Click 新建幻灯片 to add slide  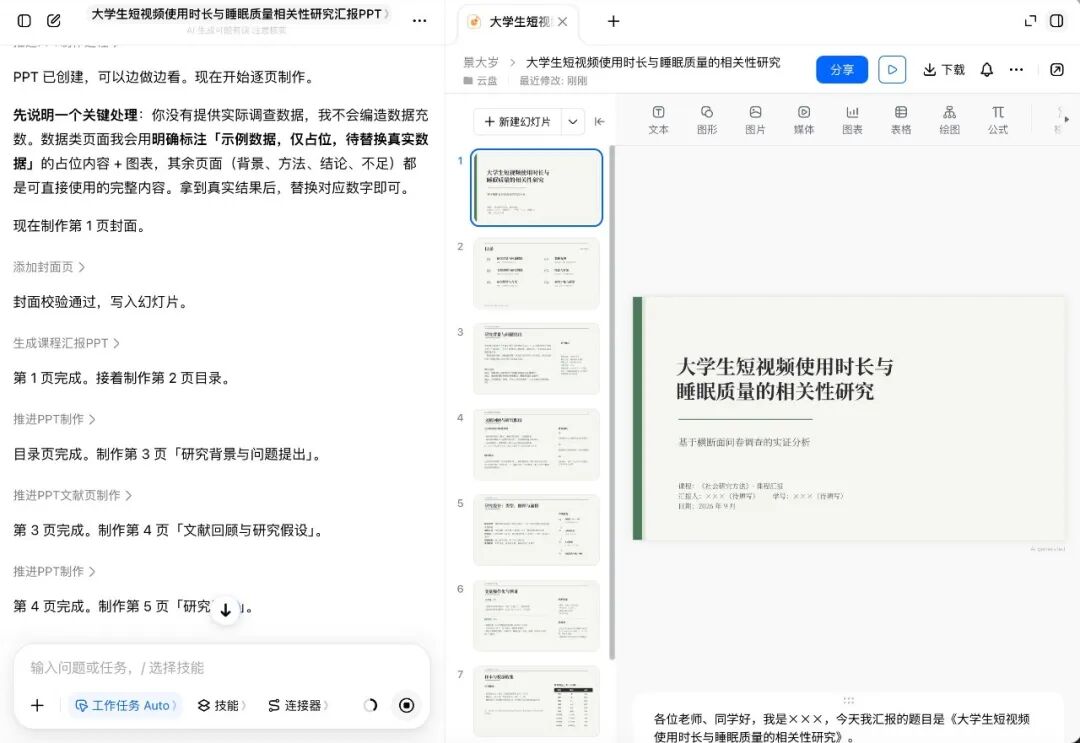pos(518,122)
